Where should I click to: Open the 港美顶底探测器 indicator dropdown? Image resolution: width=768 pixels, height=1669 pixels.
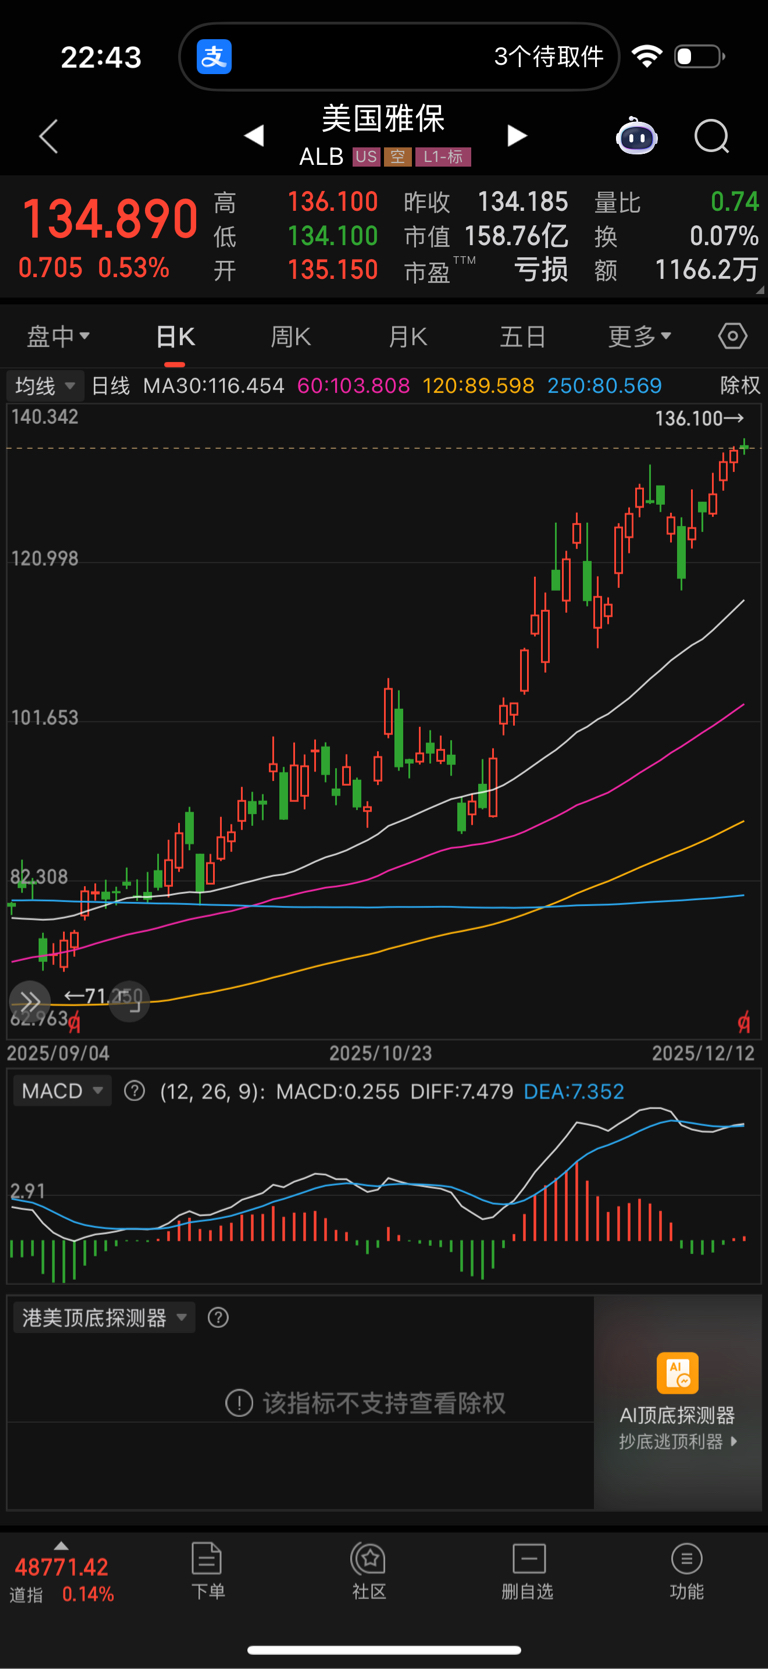[x=104, y=1318]
